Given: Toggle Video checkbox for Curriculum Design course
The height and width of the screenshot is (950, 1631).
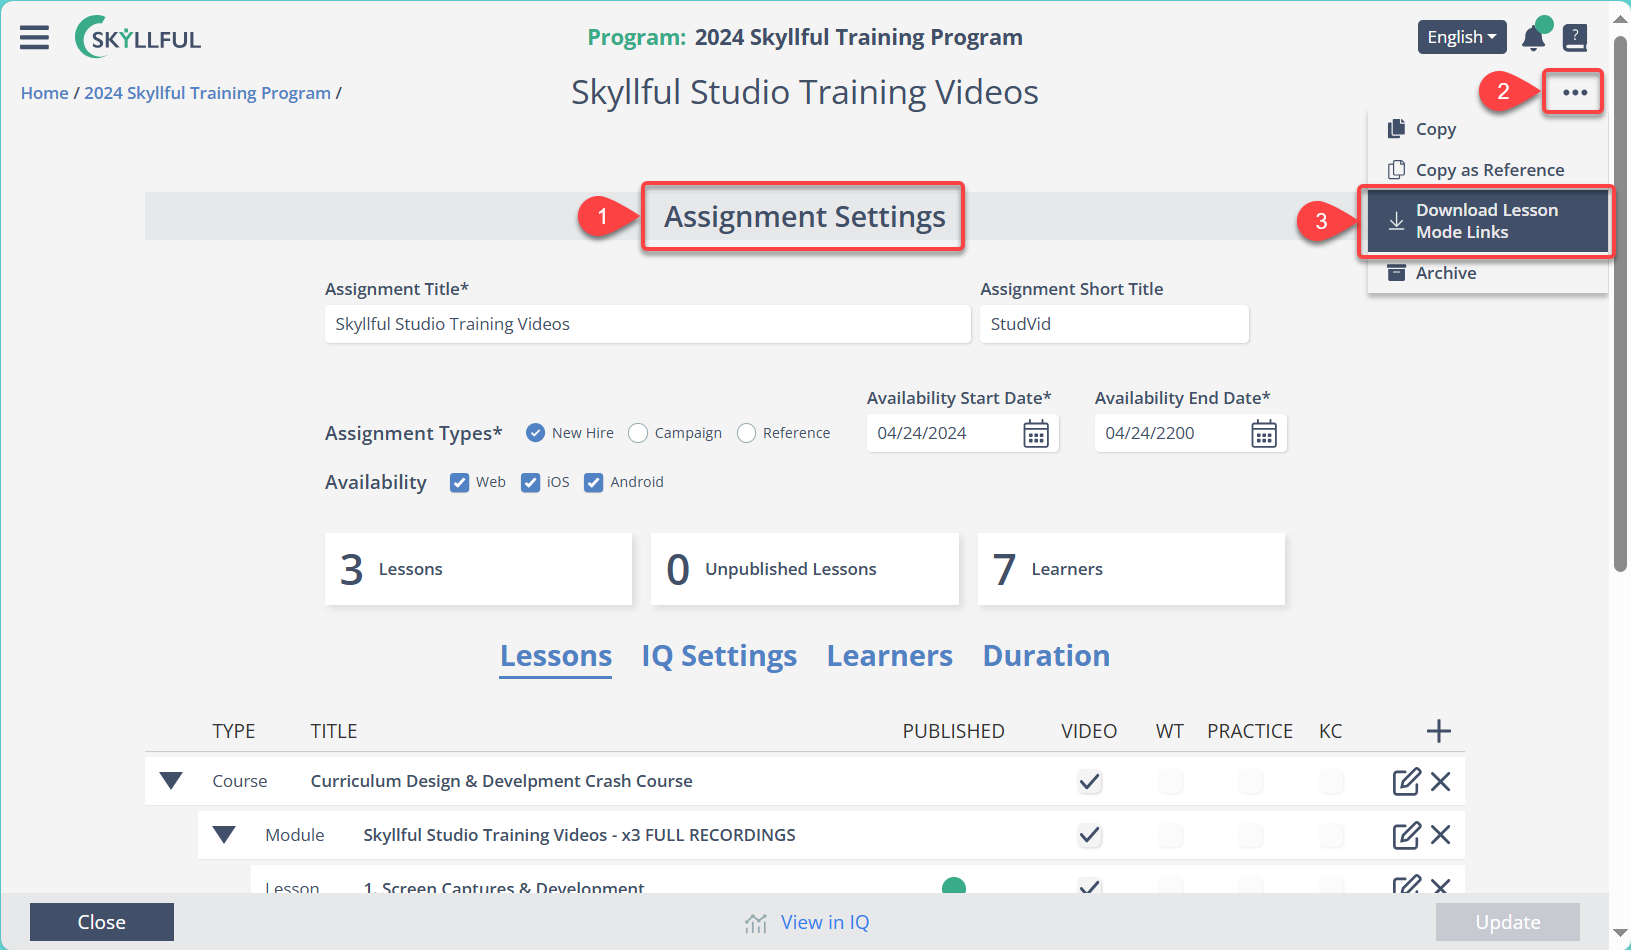Looking at the screenshot, I should click(x=1090, y=781).
